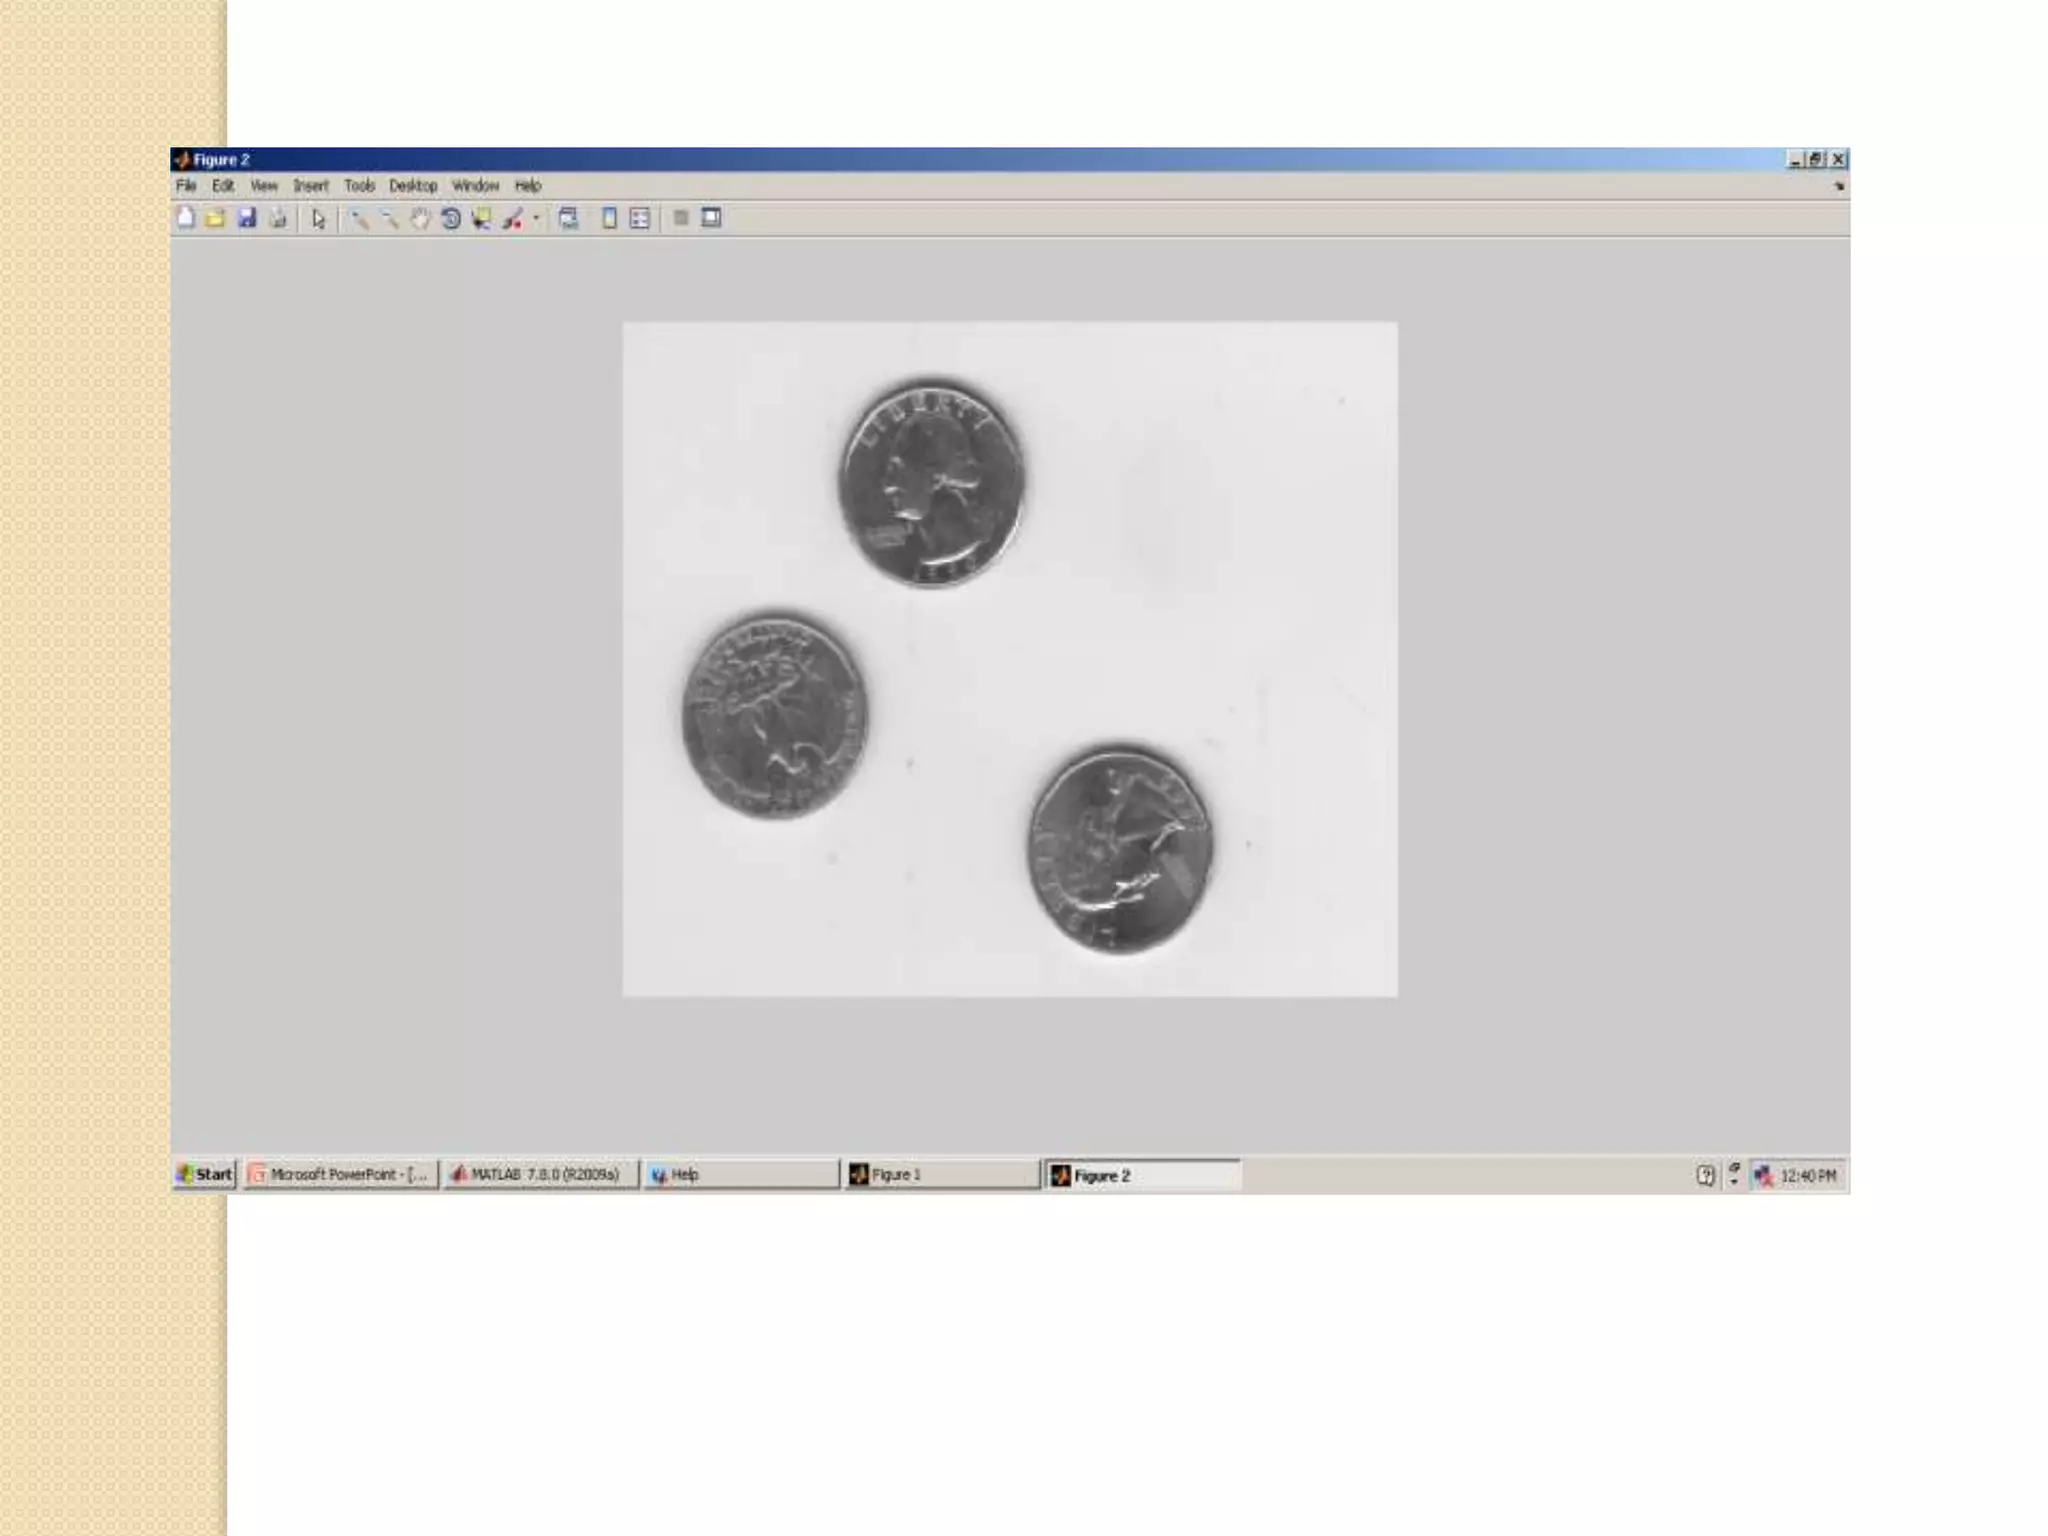Image resolution: width=2048 pixels, height=1536 pixels.
Task: Click the Open File folder icon
Action: tap(216, 218)
